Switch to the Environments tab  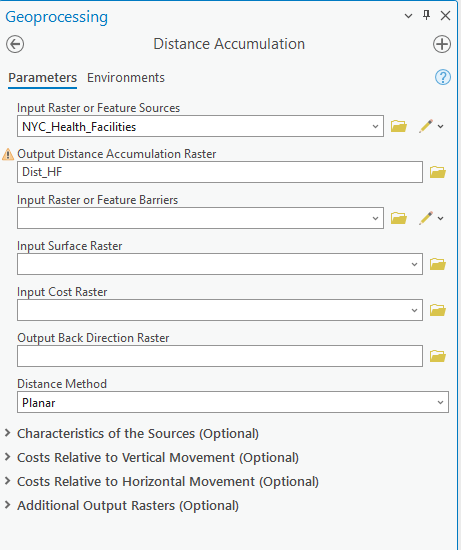(x=126, y=78)
